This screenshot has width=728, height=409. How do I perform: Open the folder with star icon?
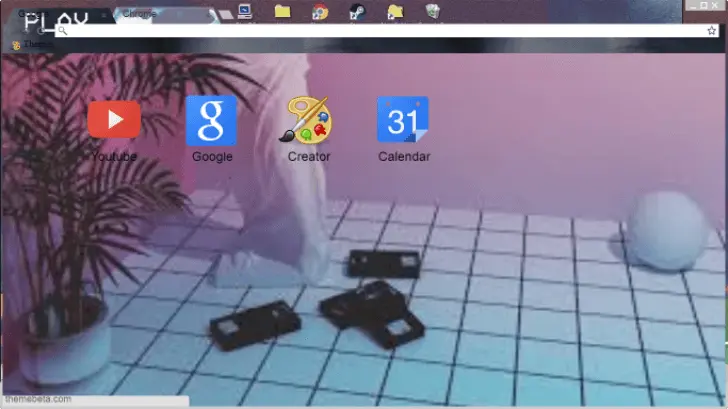coord(395,11)
